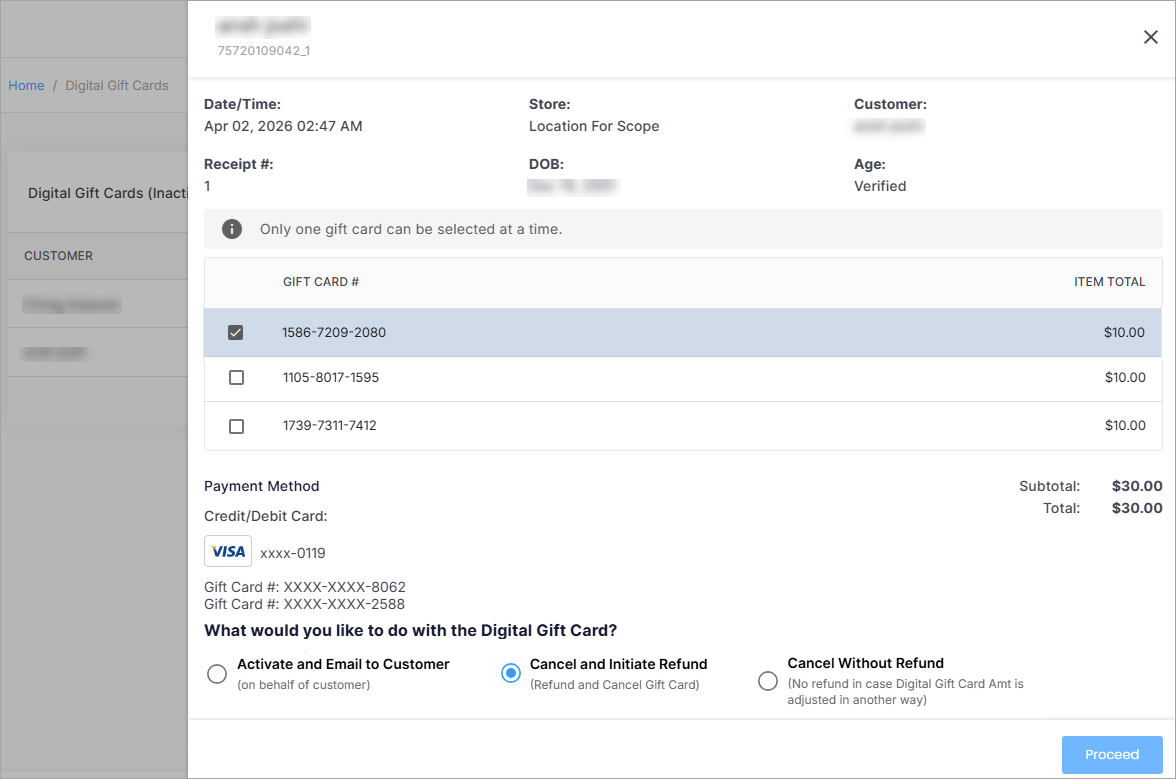
Task: Click the info icon in notice banner
Action: click(x=232, y=229)
